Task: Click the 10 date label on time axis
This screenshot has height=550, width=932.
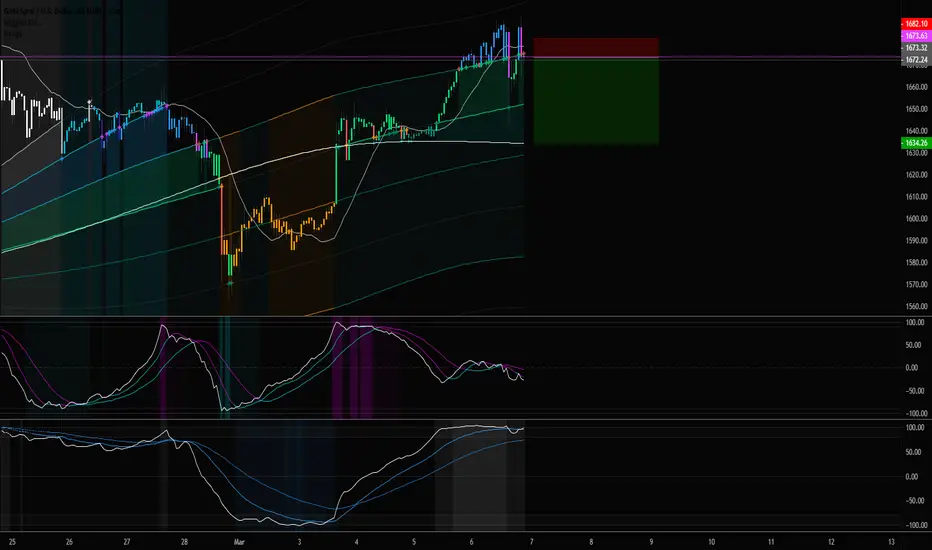Action: click(x=711, y=542)
